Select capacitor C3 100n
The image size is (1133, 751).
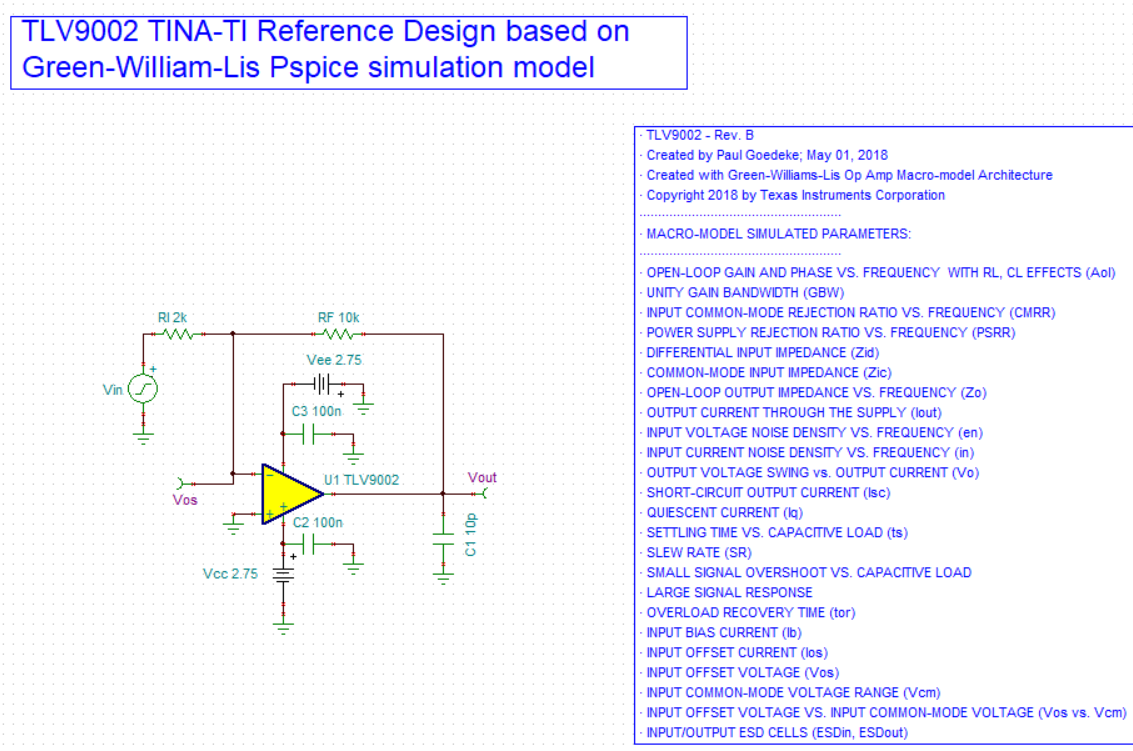(309, 434)
